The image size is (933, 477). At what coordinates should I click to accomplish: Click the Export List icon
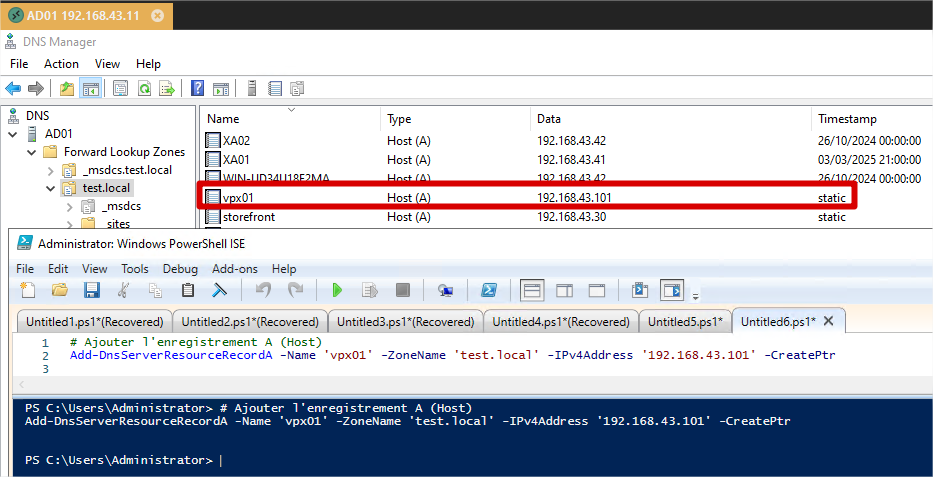point(168,89)
